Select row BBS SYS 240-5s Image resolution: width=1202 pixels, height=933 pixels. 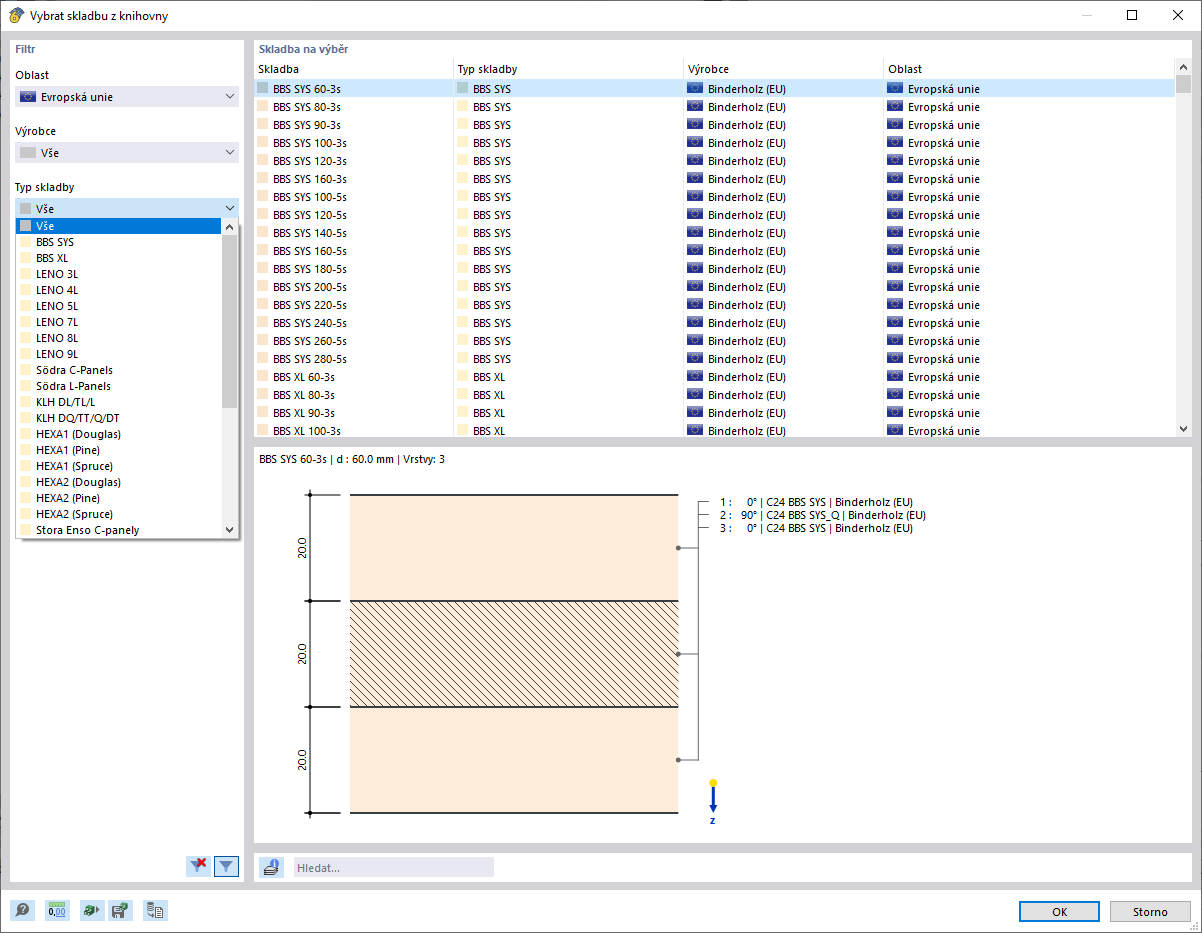pyautogui.click(x=714, y=323)
